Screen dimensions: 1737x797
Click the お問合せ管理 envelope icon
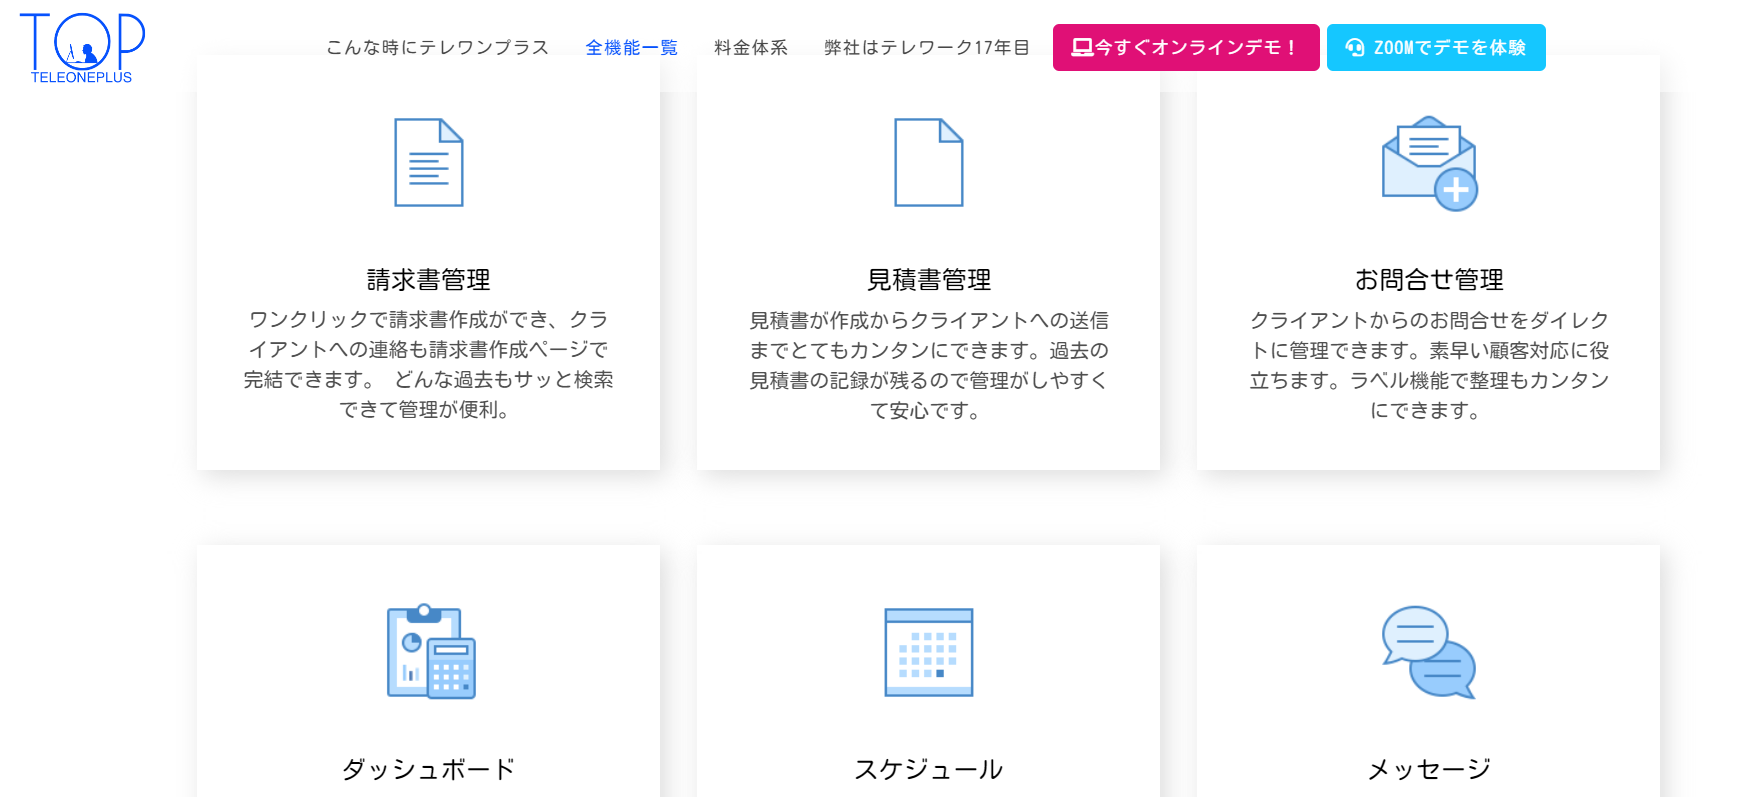pyautogui.click(x=1430, y=163)
